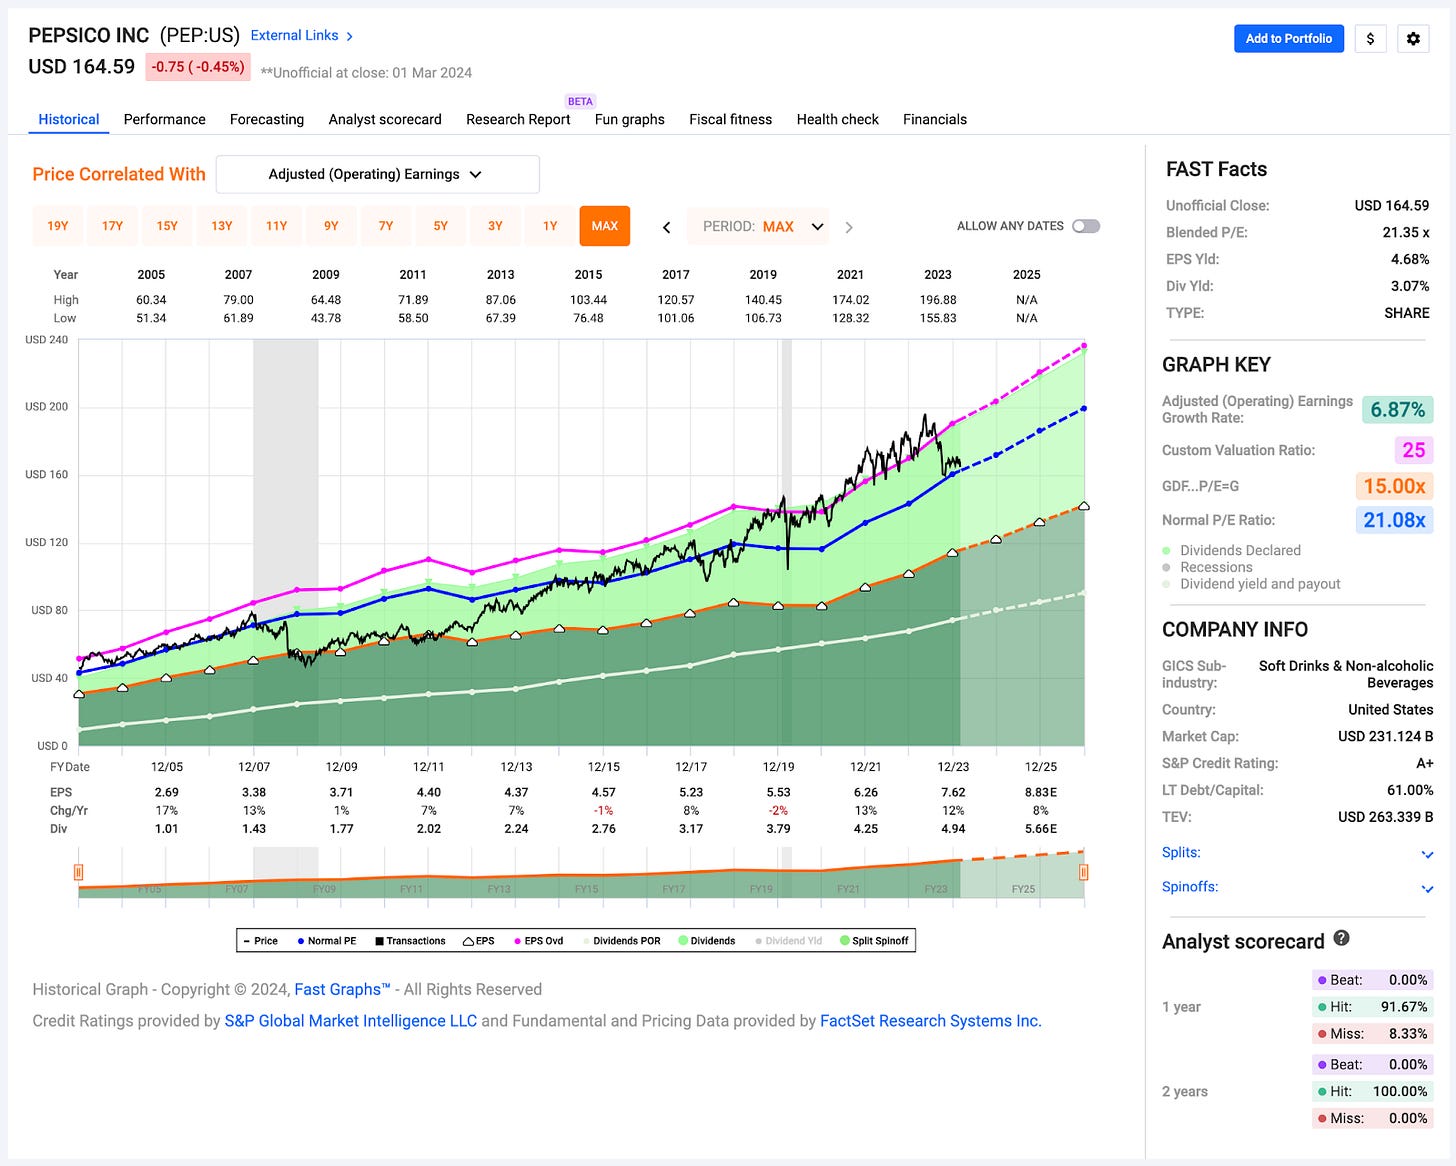Toggle Split Spinoff in legend
The image size is (1456, 1166).
click(x=875, y=941)
